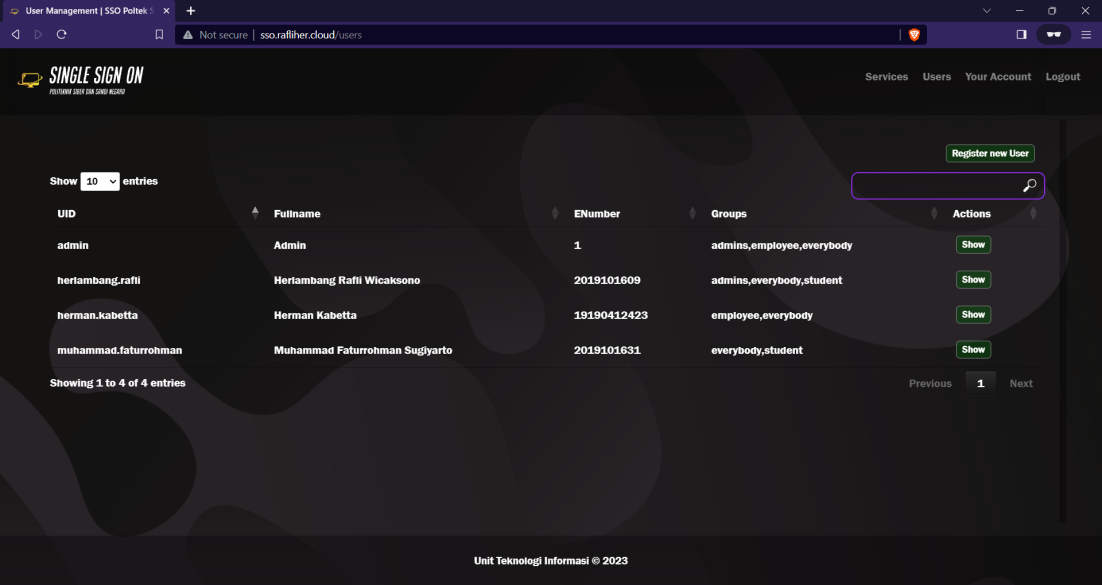The width and height of the screenshot is (1102, 585).
Task: Click the Register new User button
Action: pos(989,153)
